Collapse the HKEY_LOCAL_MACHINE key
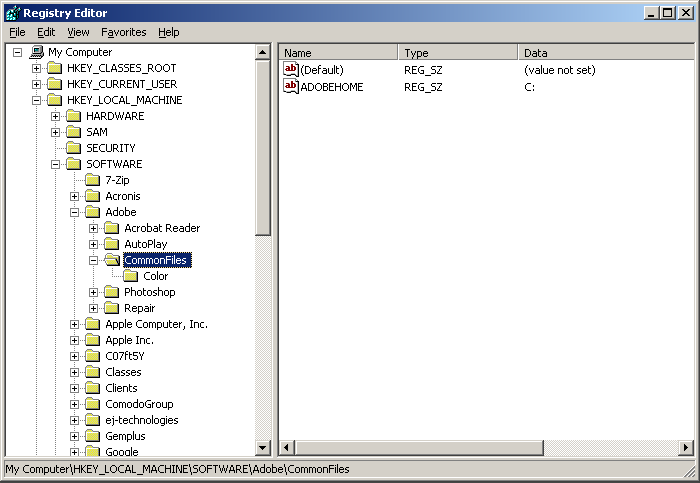700x483 pixels. [x=37, y=100]
